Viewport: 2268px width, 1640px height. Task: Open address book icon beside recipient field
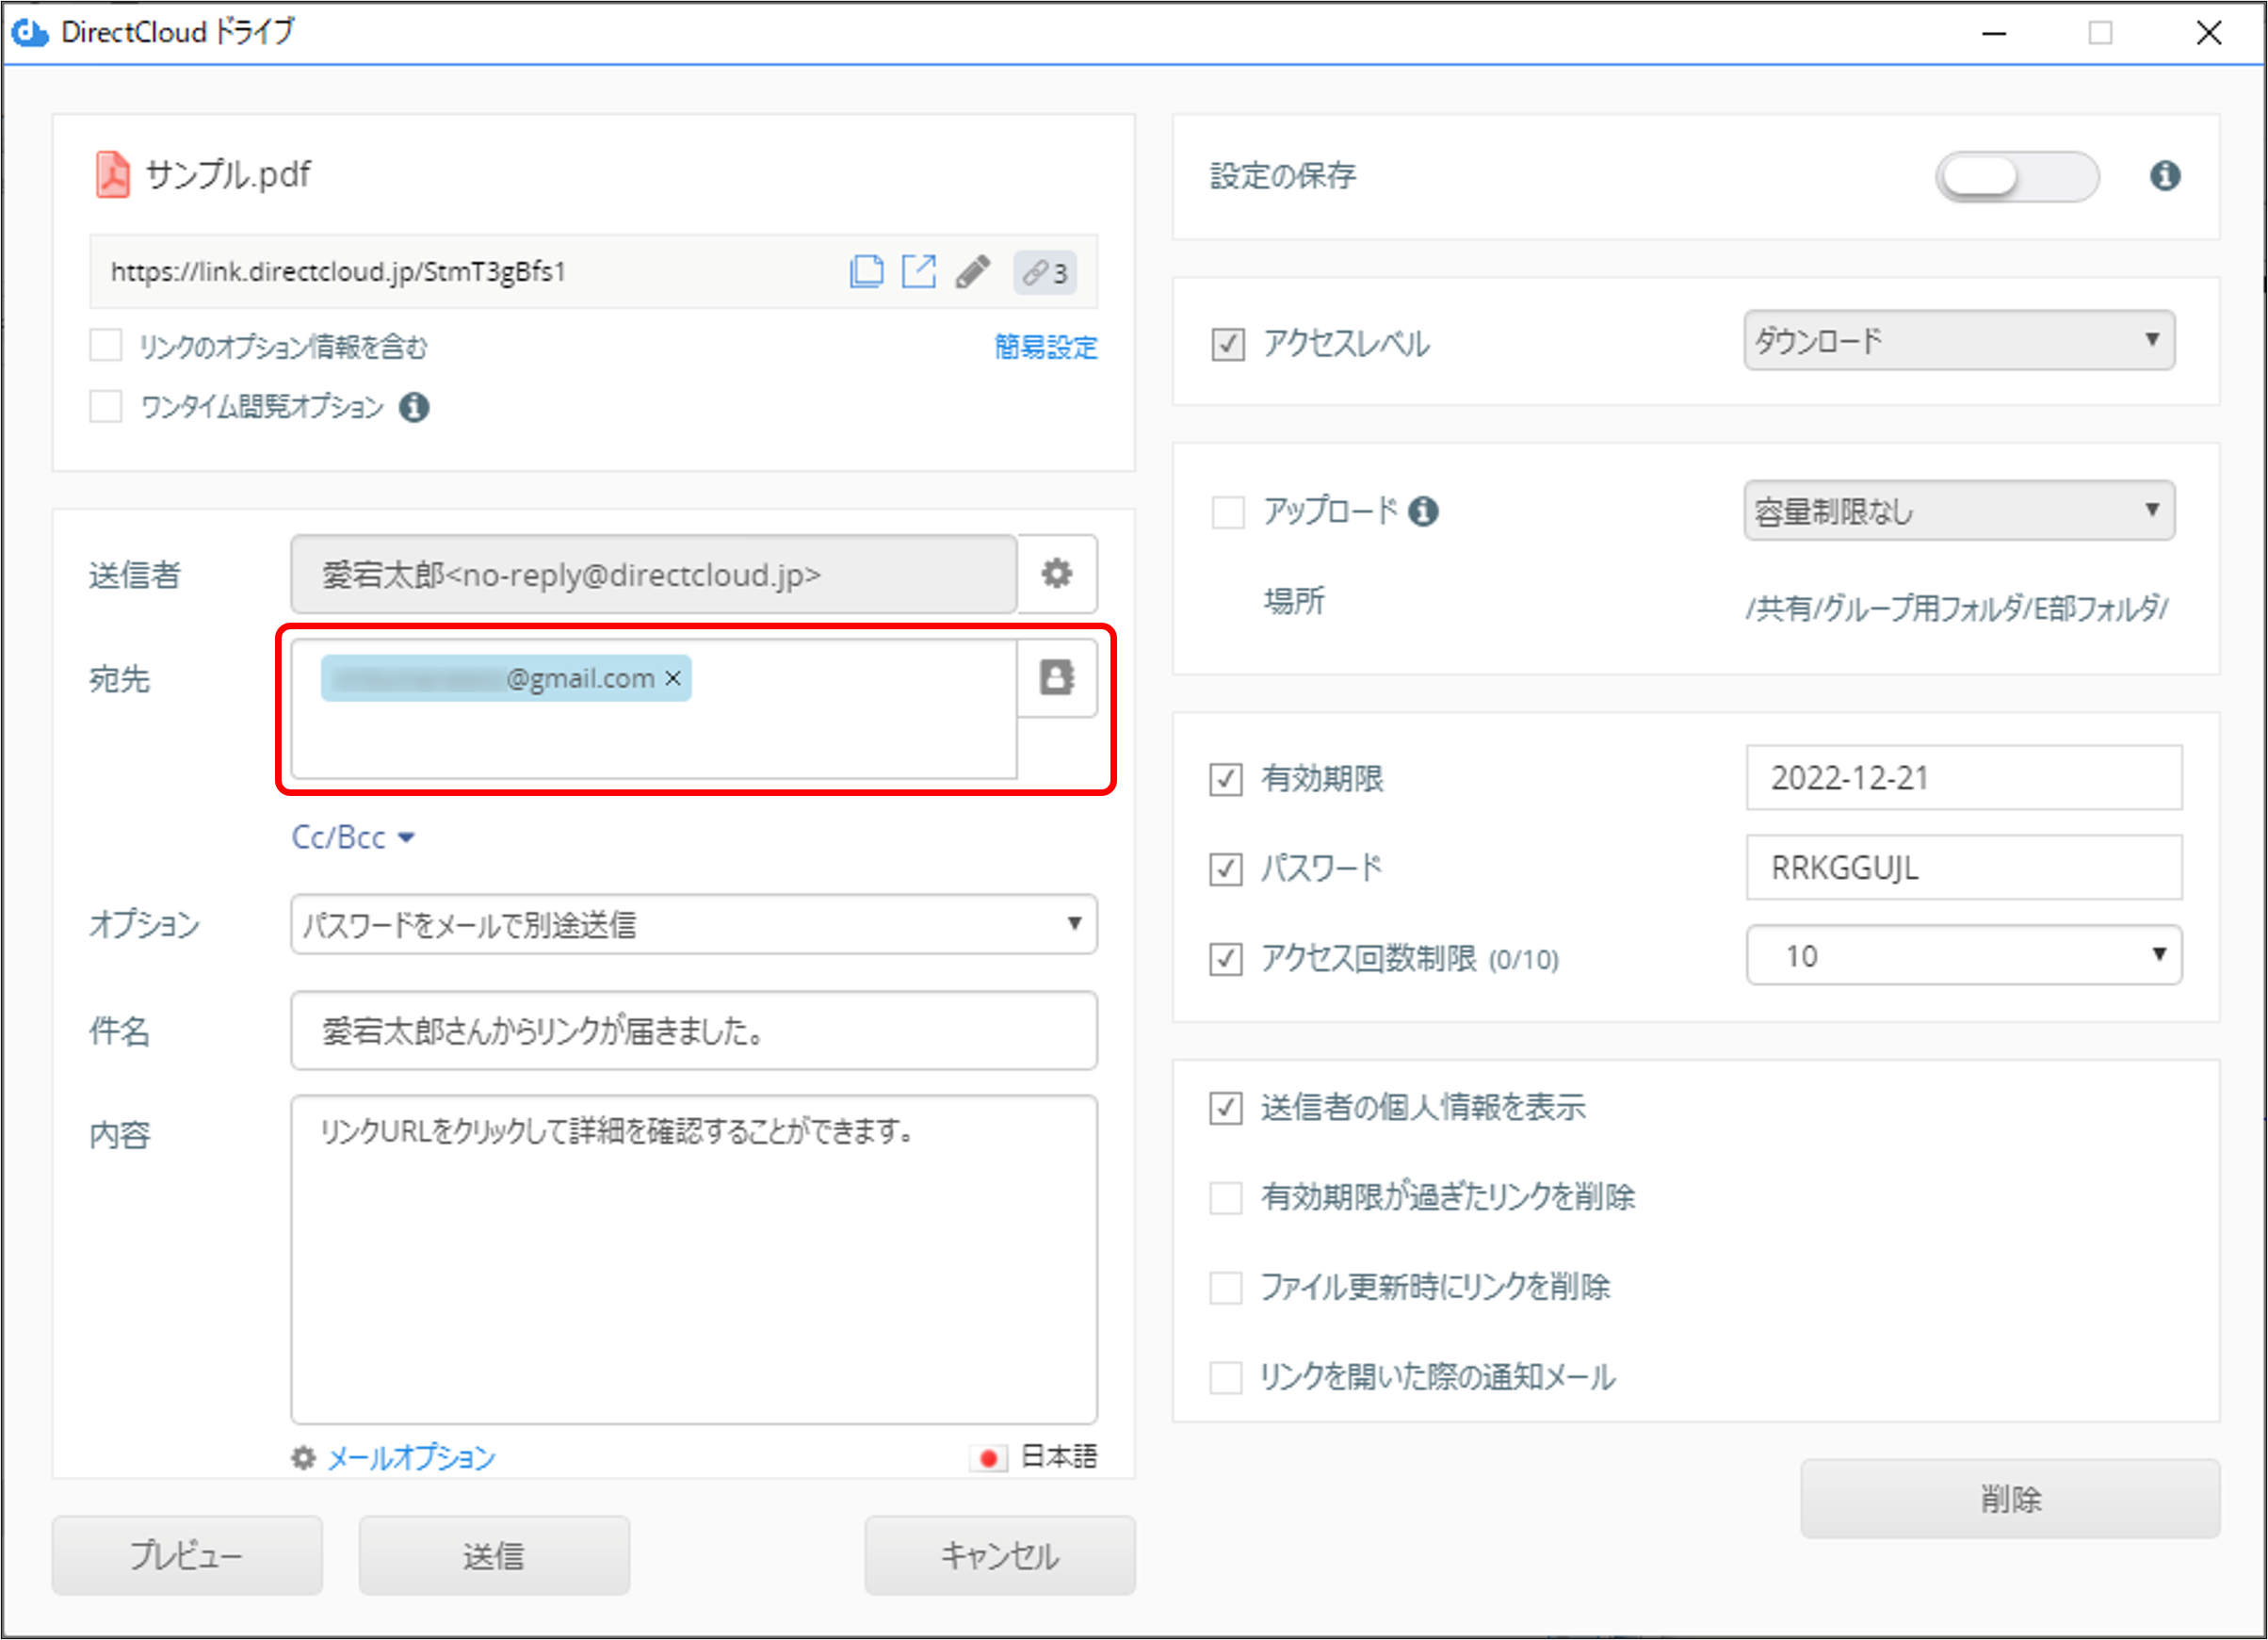click(1057, 678)
